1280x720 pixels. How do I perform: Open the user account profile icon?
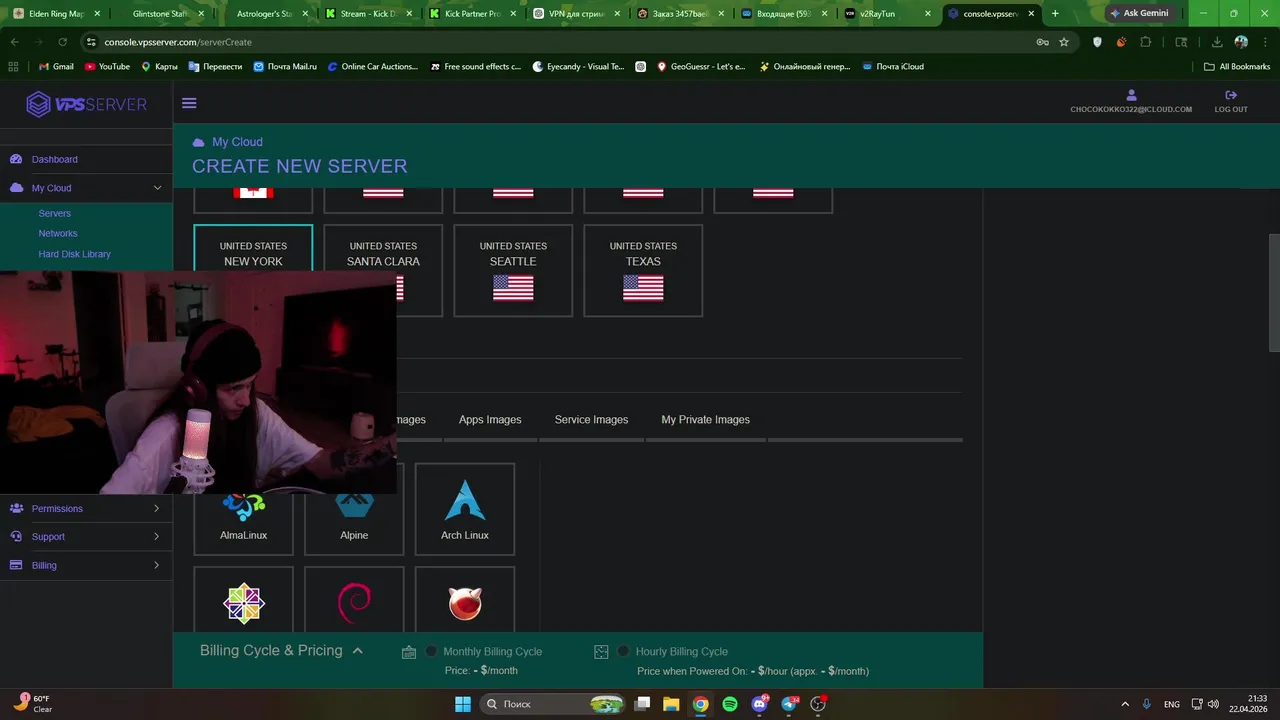pos(1131,95)
